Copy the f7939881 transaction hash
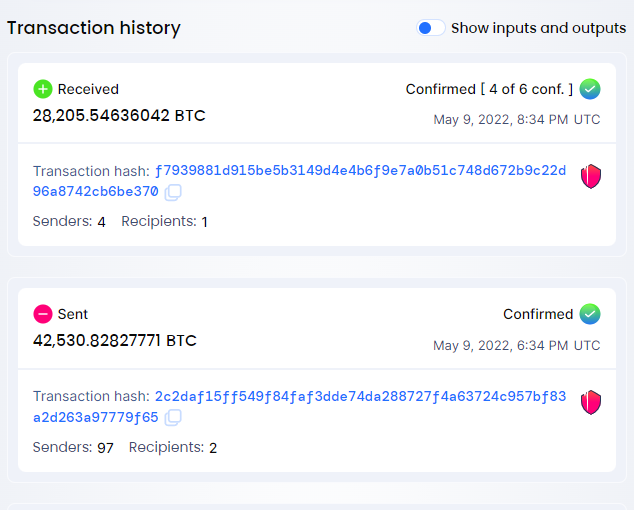 coord(173,193)
